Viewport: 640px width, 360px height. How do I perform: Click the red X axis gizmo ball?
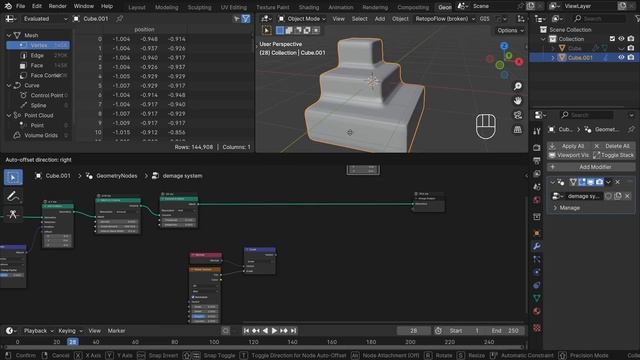pos(519,62)
